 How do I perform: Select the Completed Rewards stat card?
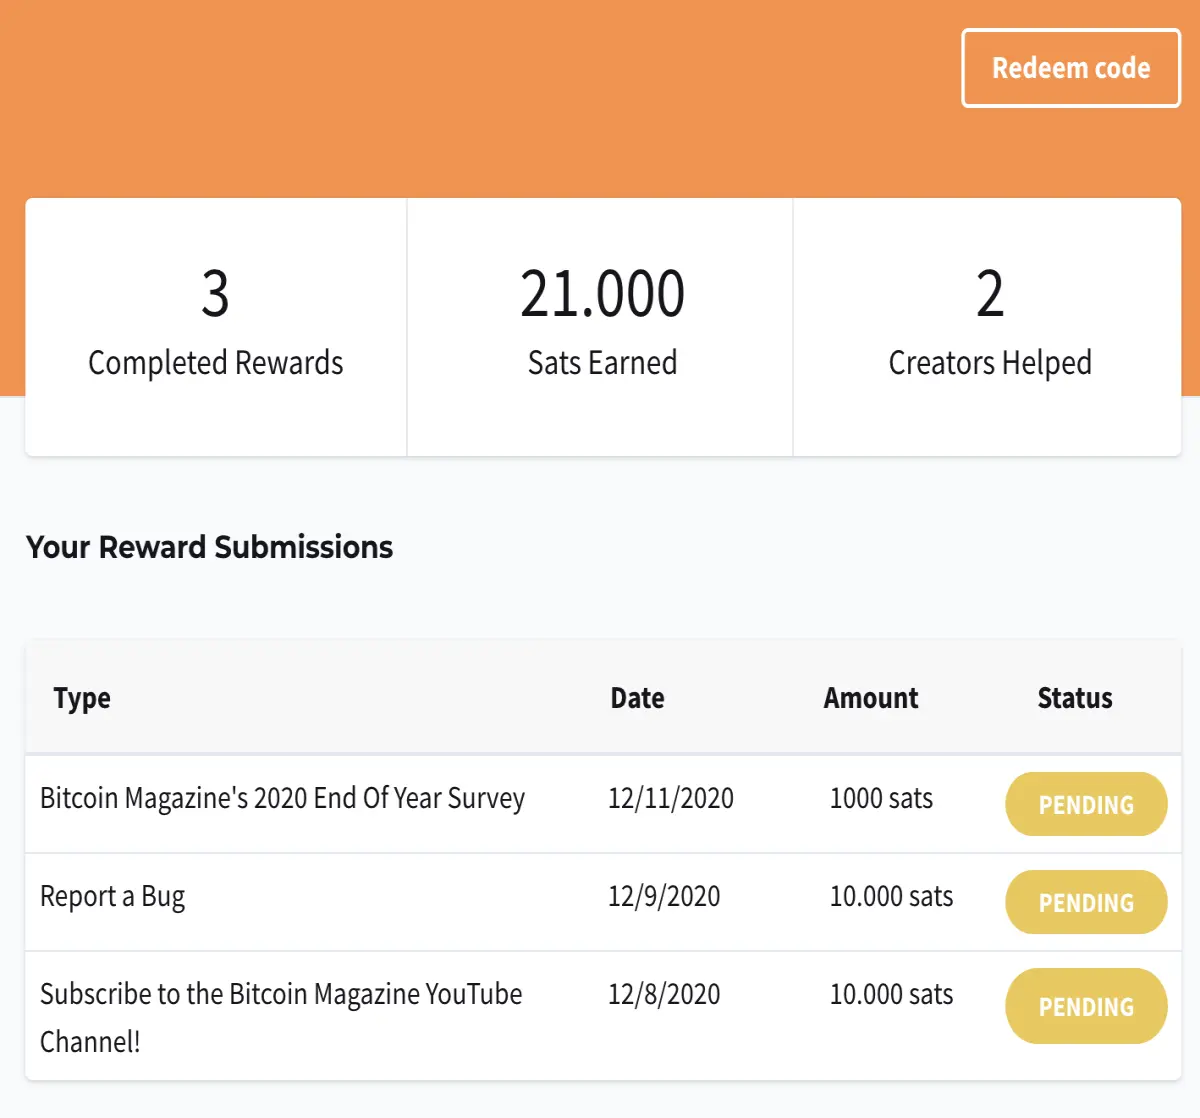(216, 327)
